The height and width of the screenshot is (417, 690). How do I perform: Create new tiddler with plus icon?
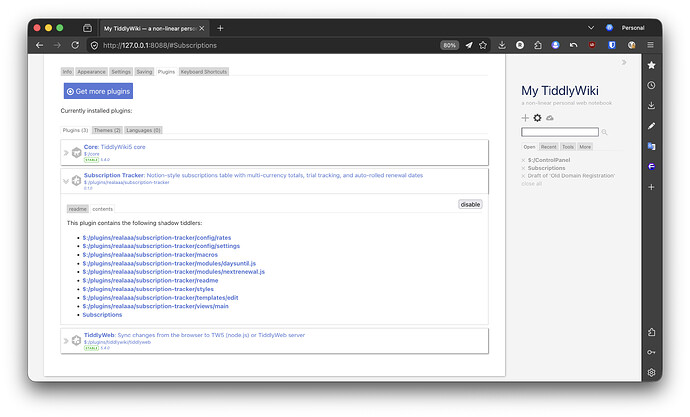coord(525,118)
